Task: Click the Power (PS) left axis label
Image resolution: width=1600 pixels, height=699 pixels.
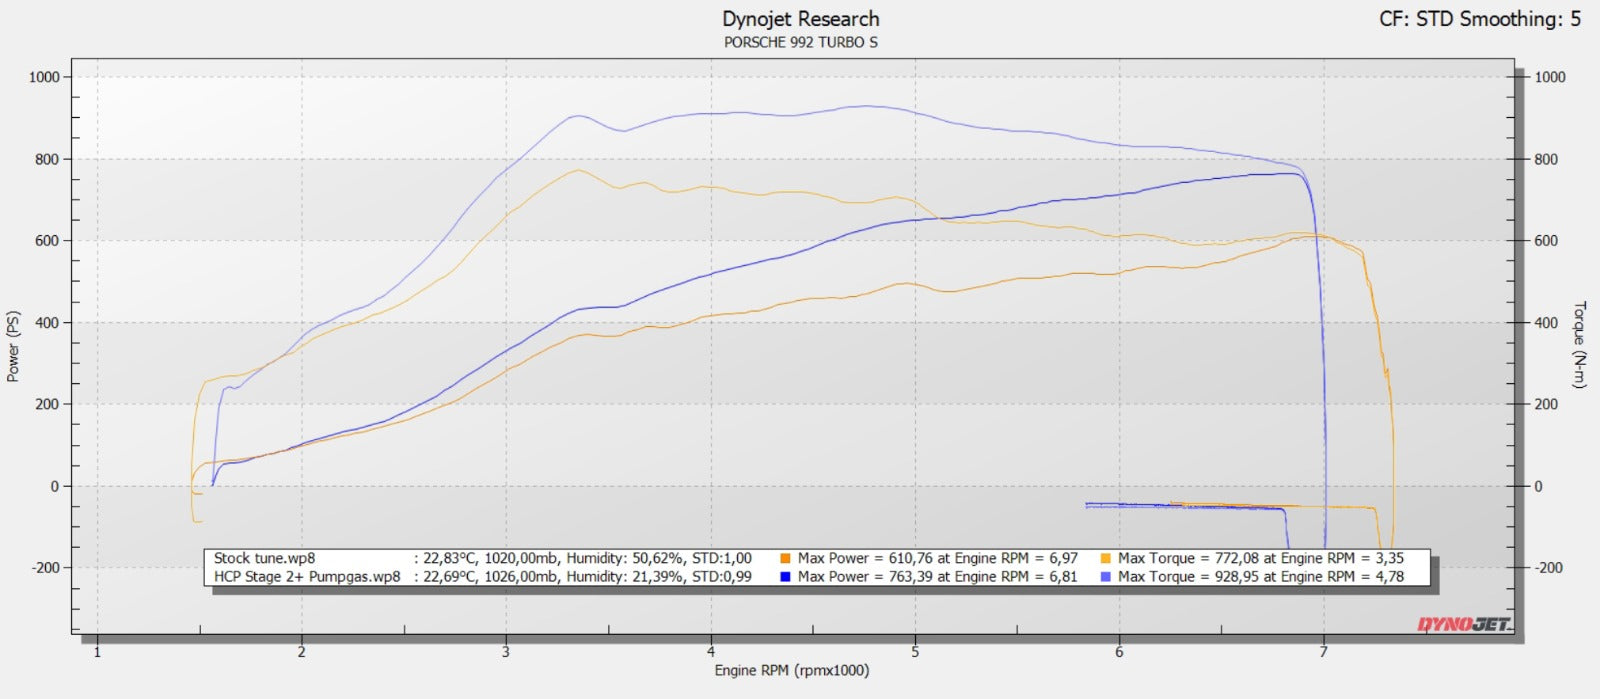Action: [13, 346]
